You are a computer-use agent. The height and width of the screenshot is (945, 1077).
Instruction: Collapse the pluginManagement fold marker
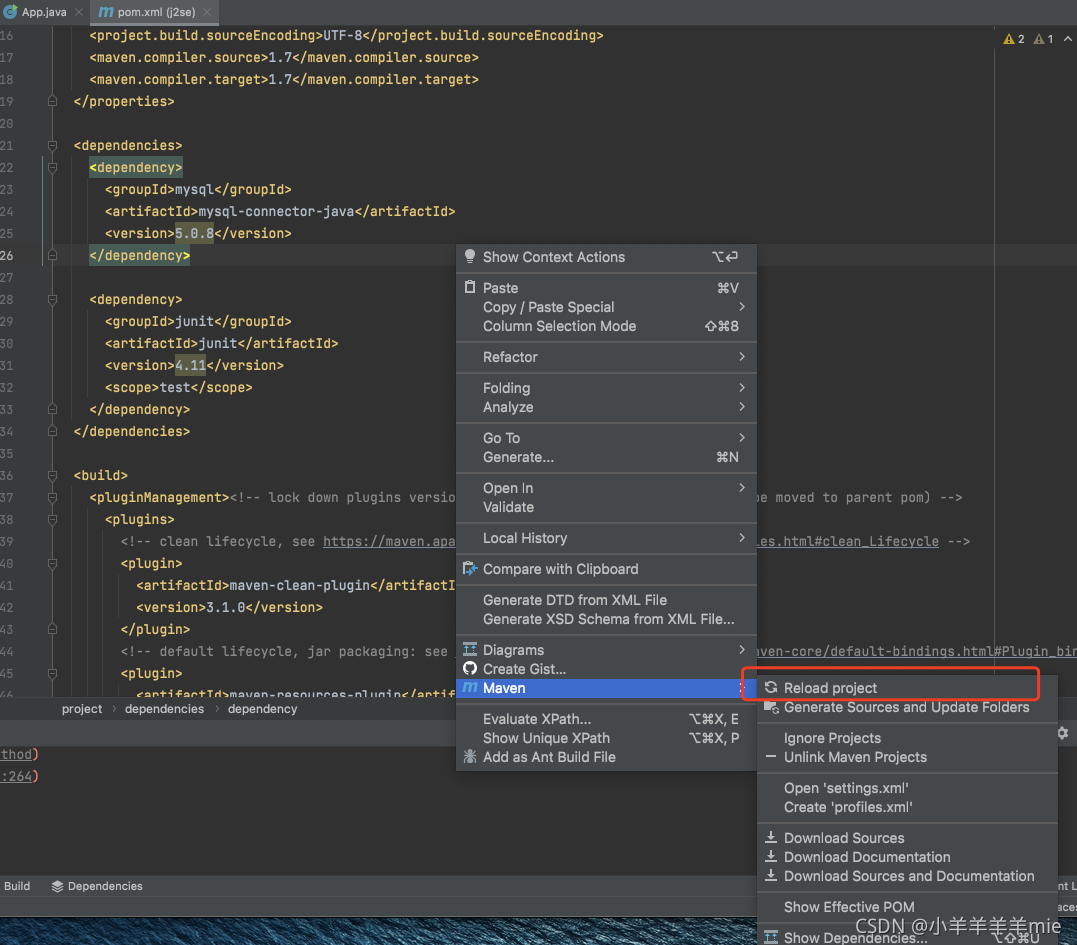[52, 497]
